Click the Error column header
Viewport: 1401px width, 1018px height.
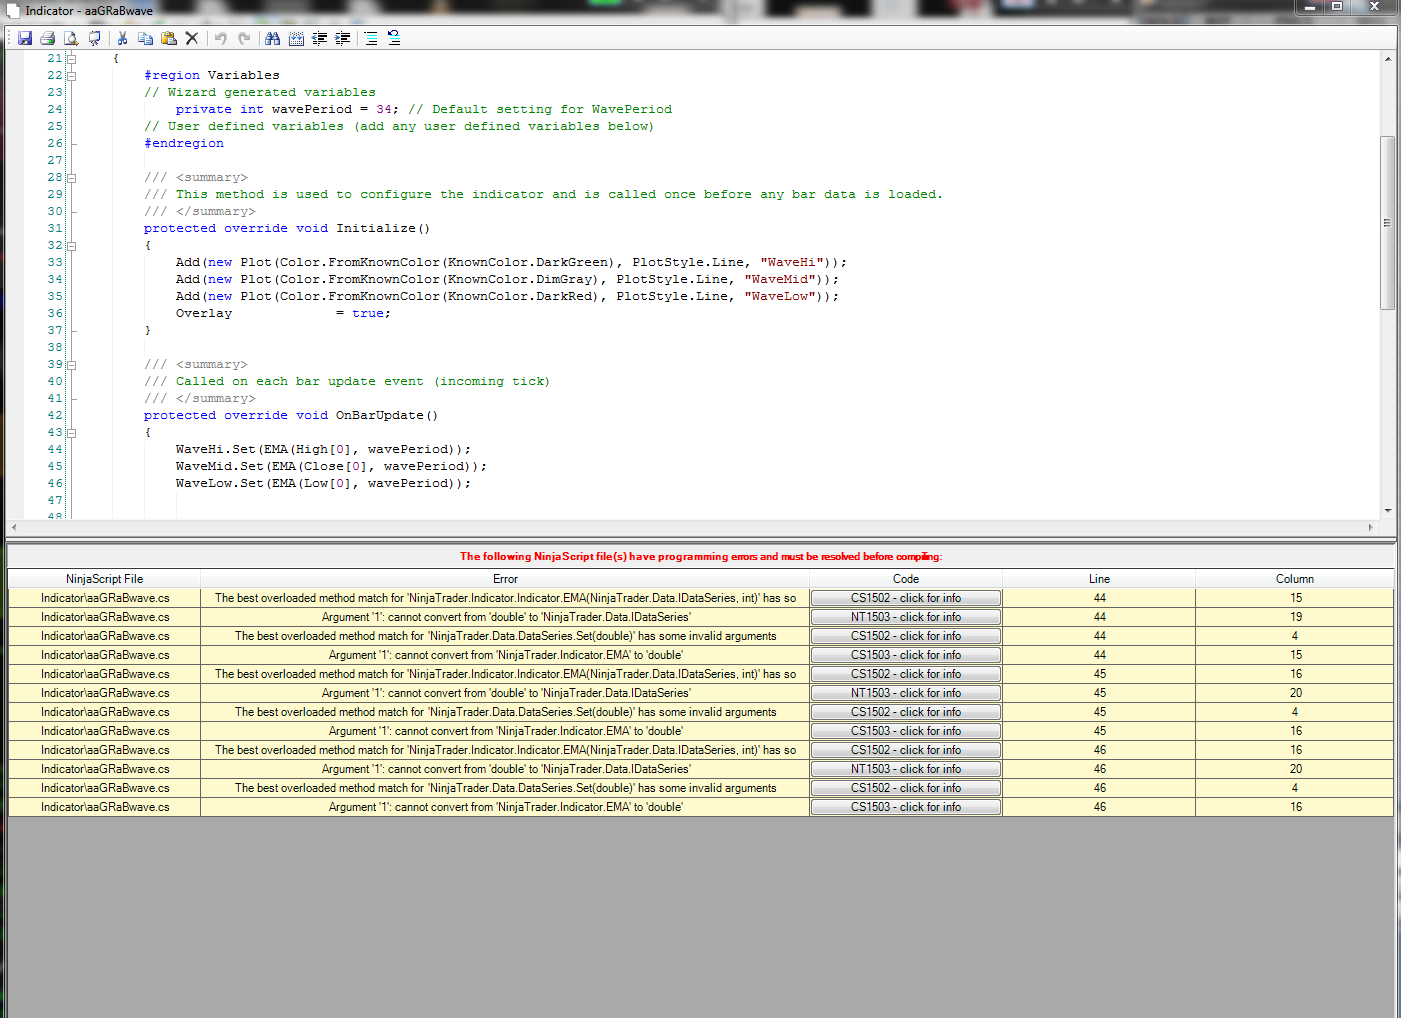(x=505, y=579)
